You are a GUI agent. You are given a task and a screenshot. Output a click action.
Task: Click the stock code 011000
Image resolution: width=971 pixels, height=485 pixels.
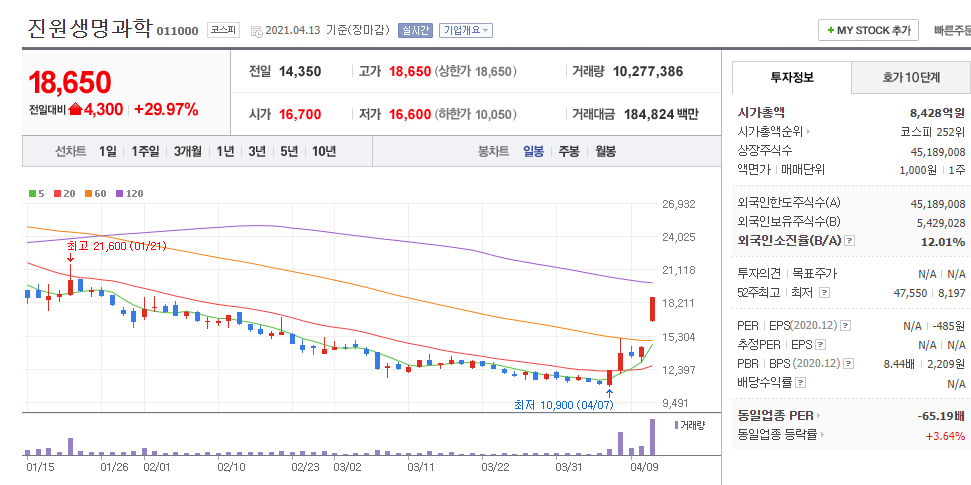point(177,31)
